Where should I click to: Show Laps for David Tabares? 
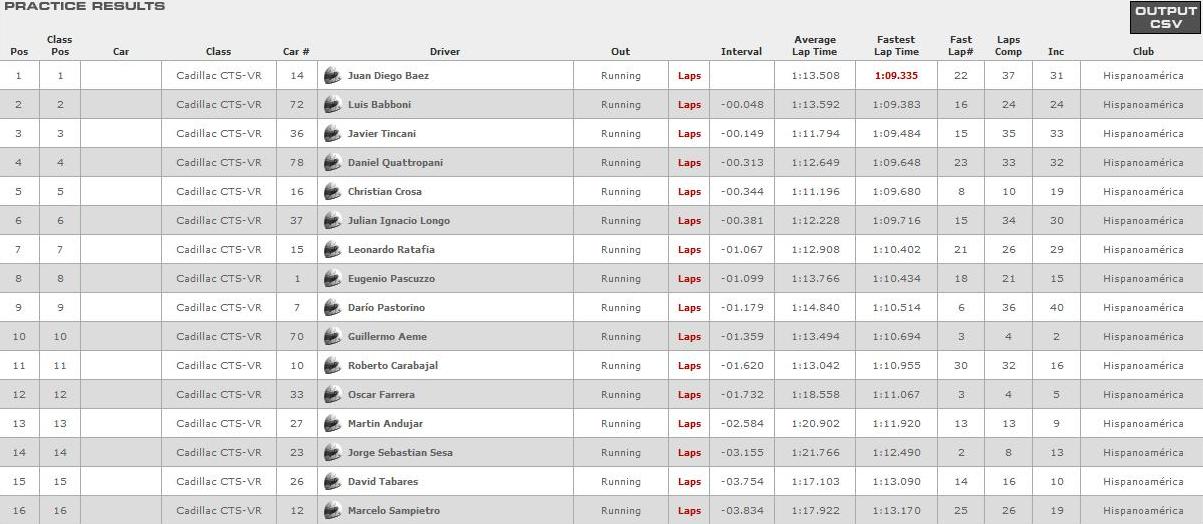689,482
